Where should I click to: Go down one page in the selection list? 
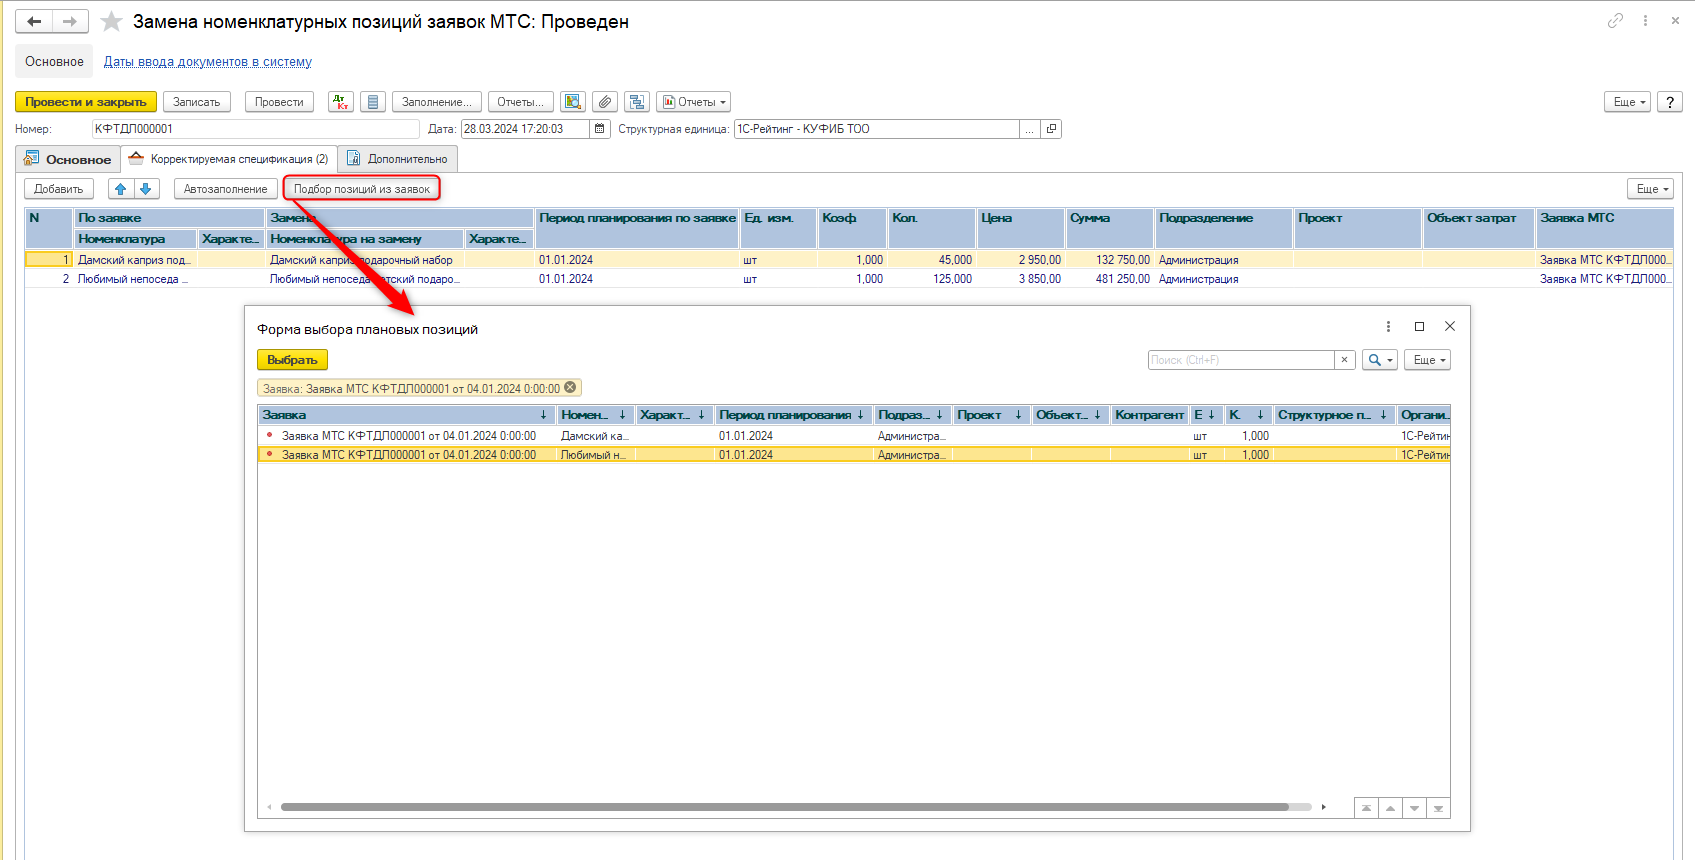click(x=1414, y=808)
